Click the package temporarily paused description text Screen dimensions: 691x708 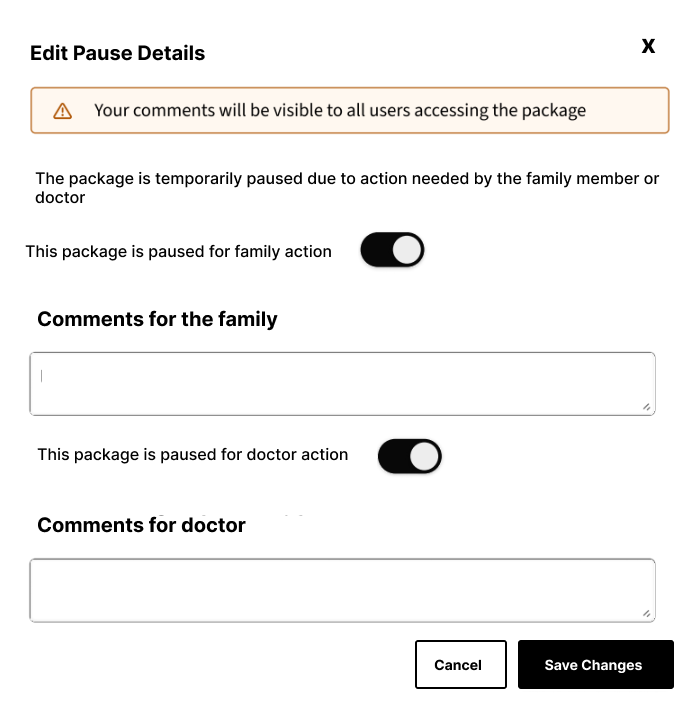(346, 188)
